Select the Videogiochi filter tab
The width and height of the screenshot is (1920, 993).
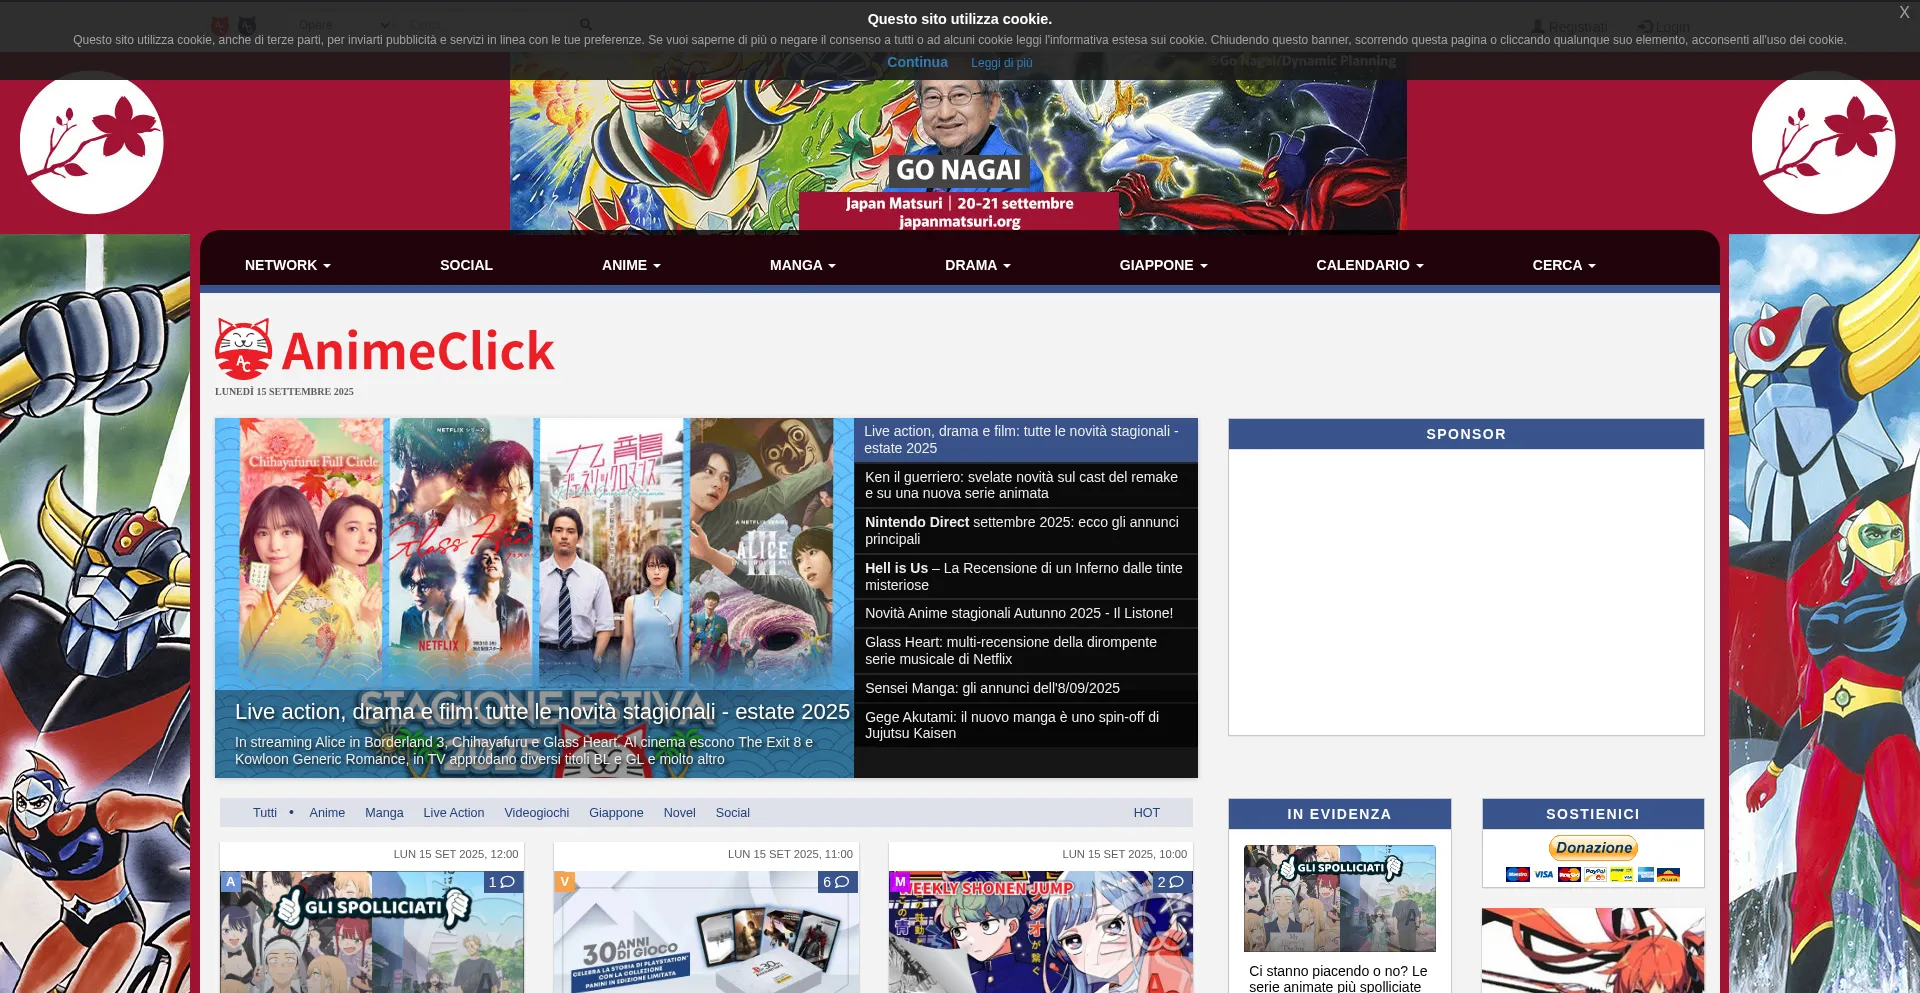pyautogui.click(x=537, y=813)
